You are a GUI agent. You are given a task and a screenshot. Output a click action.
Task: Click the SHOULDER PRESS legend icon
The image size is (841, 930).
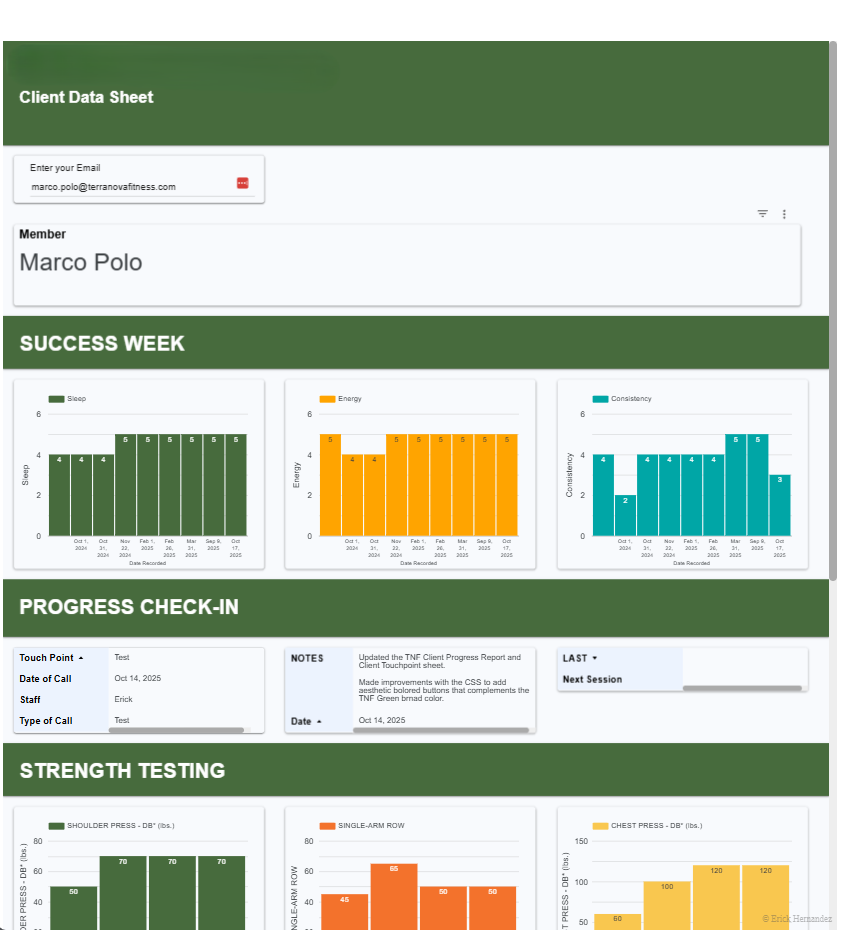pos(57,826)
